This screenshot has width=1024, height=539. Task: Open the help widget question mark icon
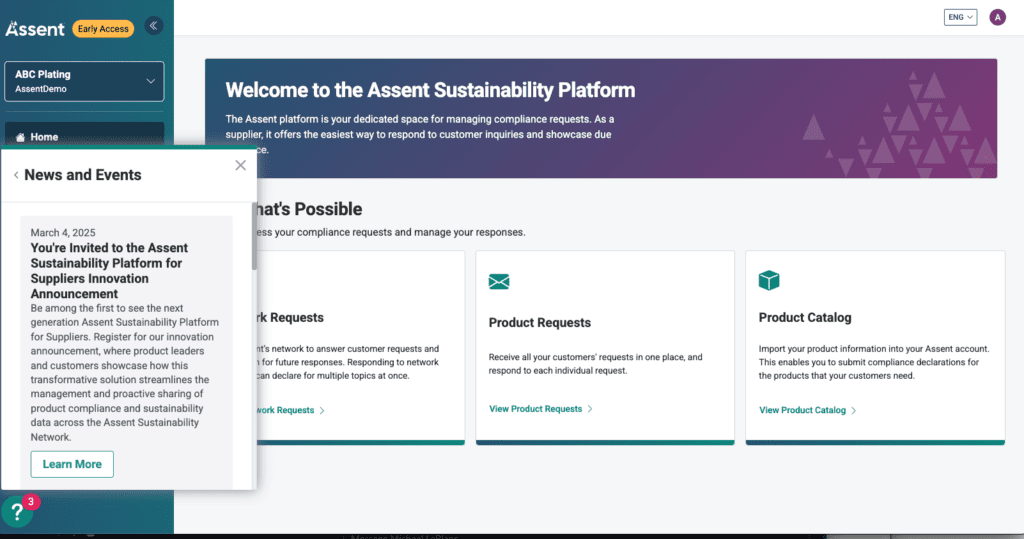pyautogui.click(x=17, y=512)
